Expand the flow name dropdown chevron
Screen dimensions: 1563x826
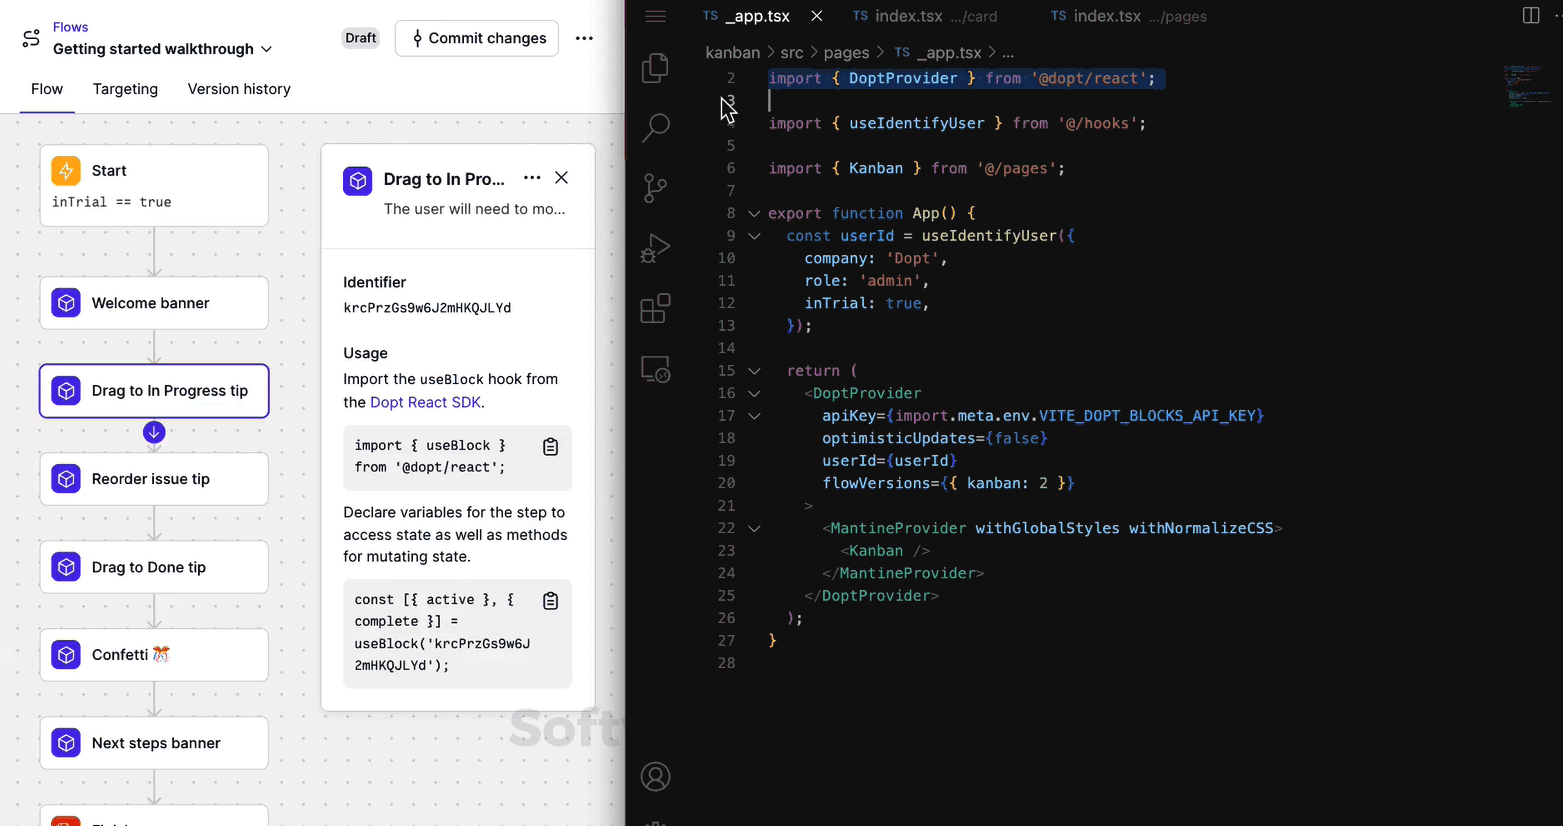[x=266, y=49]
